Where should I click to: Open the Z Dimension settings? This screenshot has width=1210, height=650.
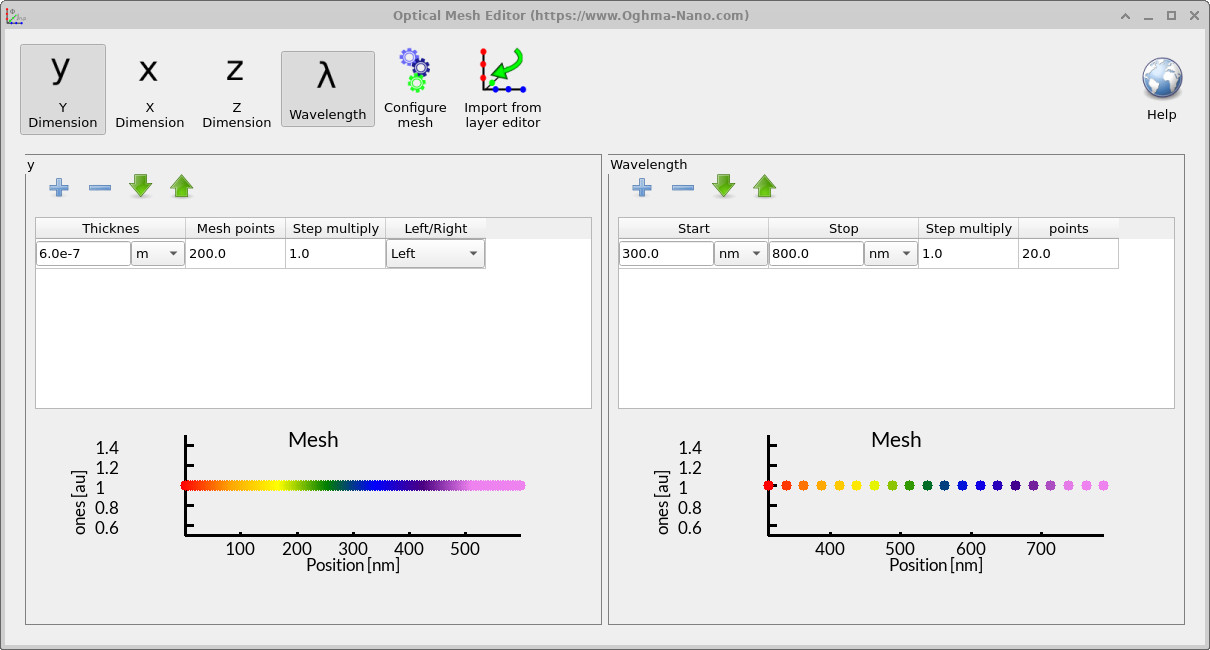pos(236,88)
